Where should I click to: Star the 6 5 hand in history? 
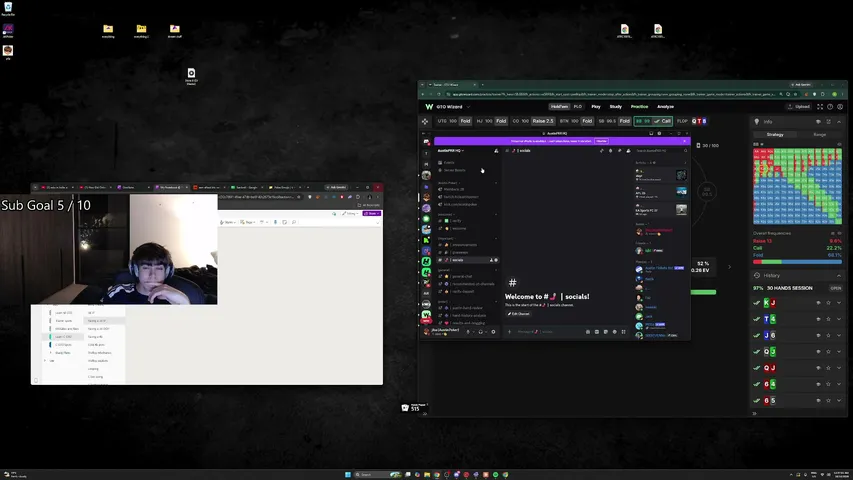829,401
